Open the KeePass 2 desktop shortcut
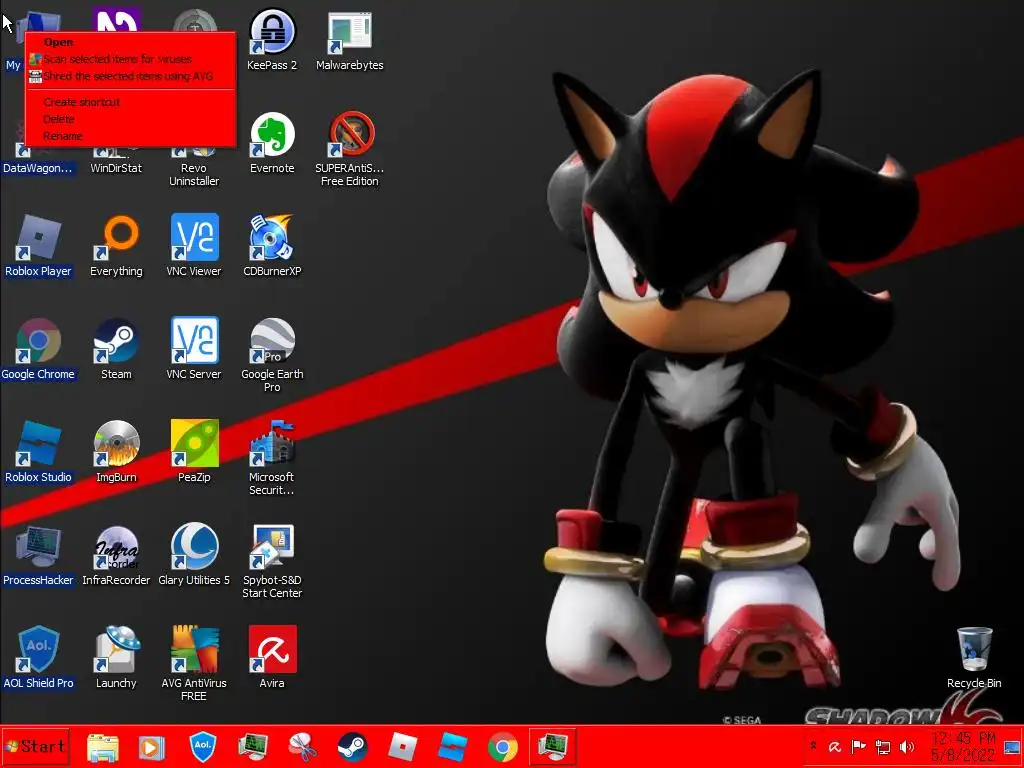Screen dimensions: 1024x768 click(272, 40)
